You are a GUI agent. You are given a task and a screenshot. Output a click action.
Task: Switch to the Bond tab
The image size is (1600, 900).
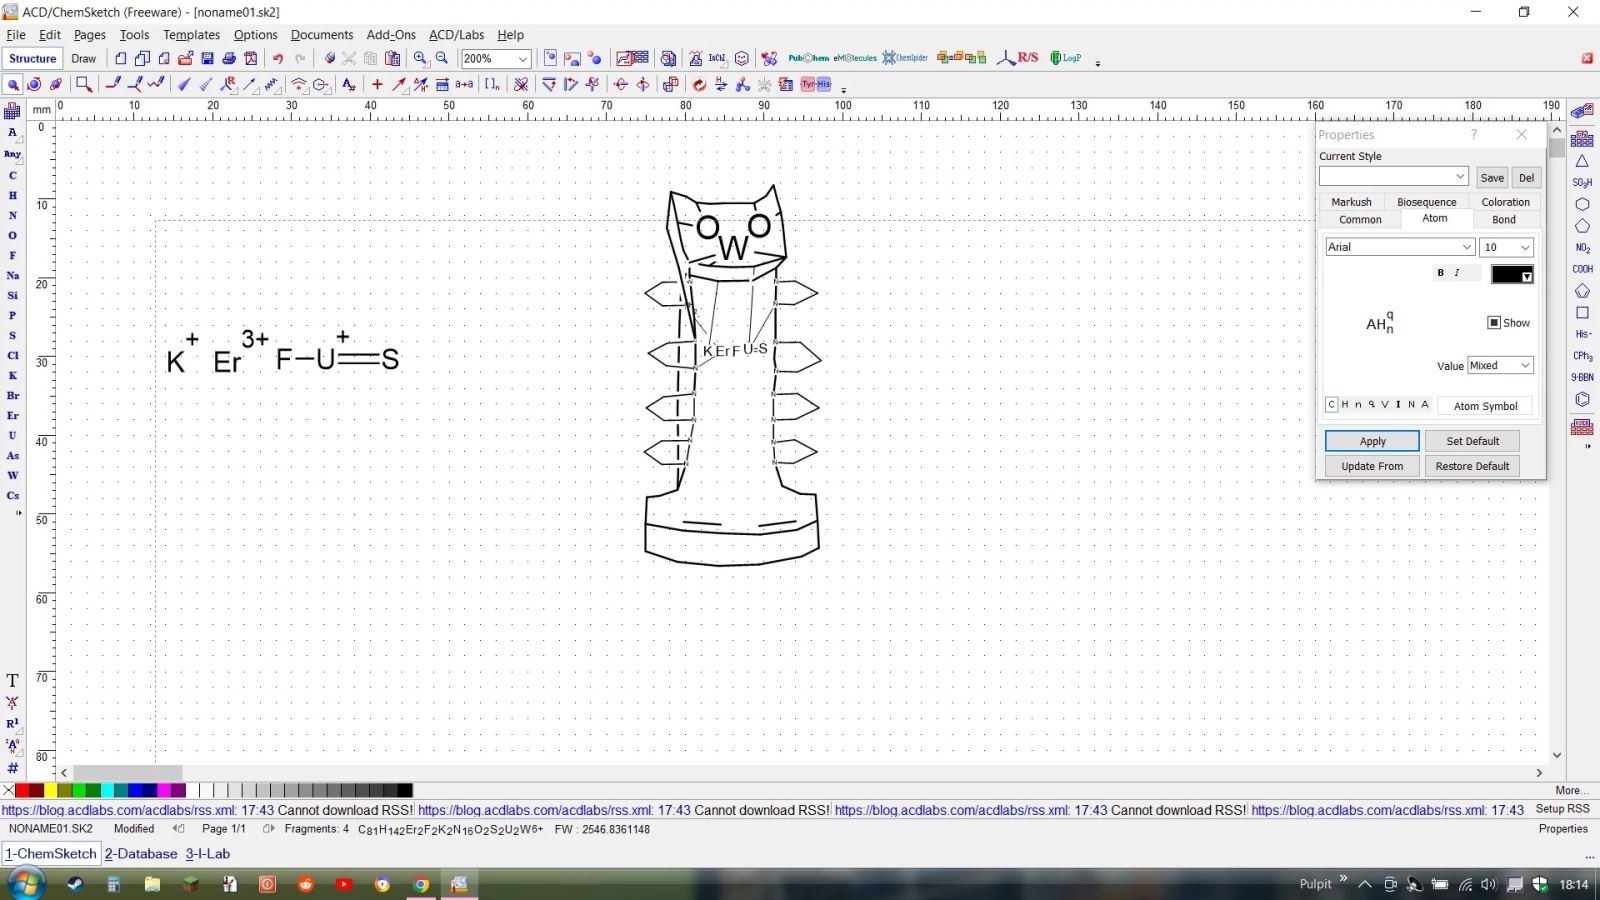click(1504, 219)
